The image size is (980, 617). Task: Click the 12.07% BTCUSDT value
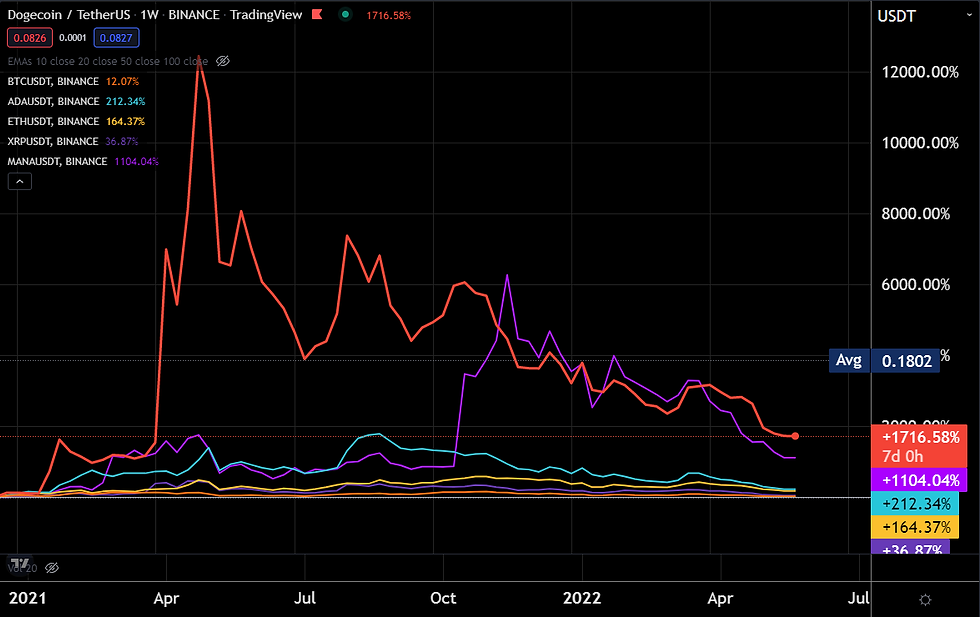(x=122, y=81)
